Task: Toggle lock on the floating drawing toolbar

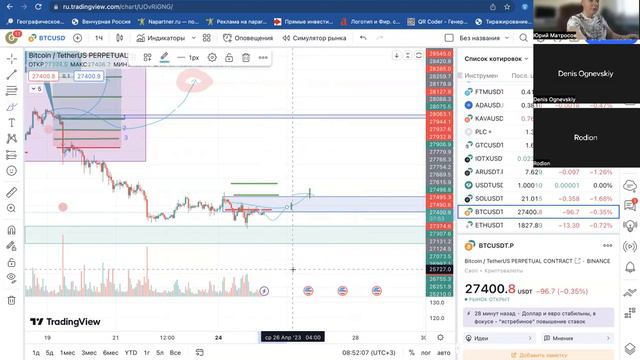Action: pyautogui.click(x=229, y=58)
